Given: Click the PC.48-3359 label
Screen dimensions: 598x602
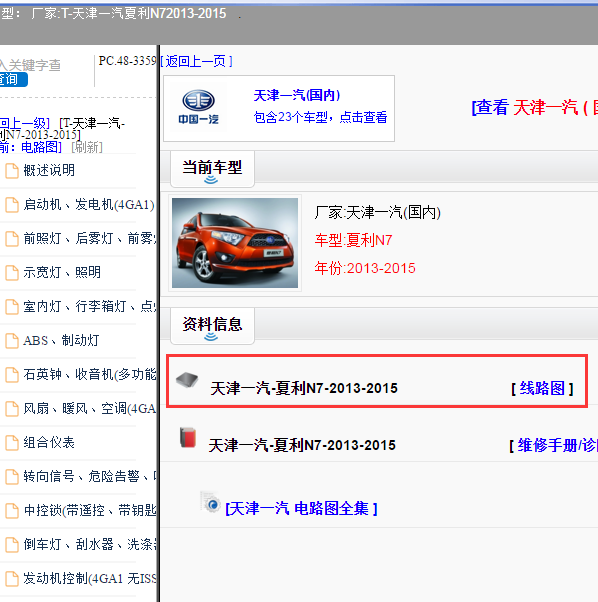Looking at the screenshot, I should 127,61.
